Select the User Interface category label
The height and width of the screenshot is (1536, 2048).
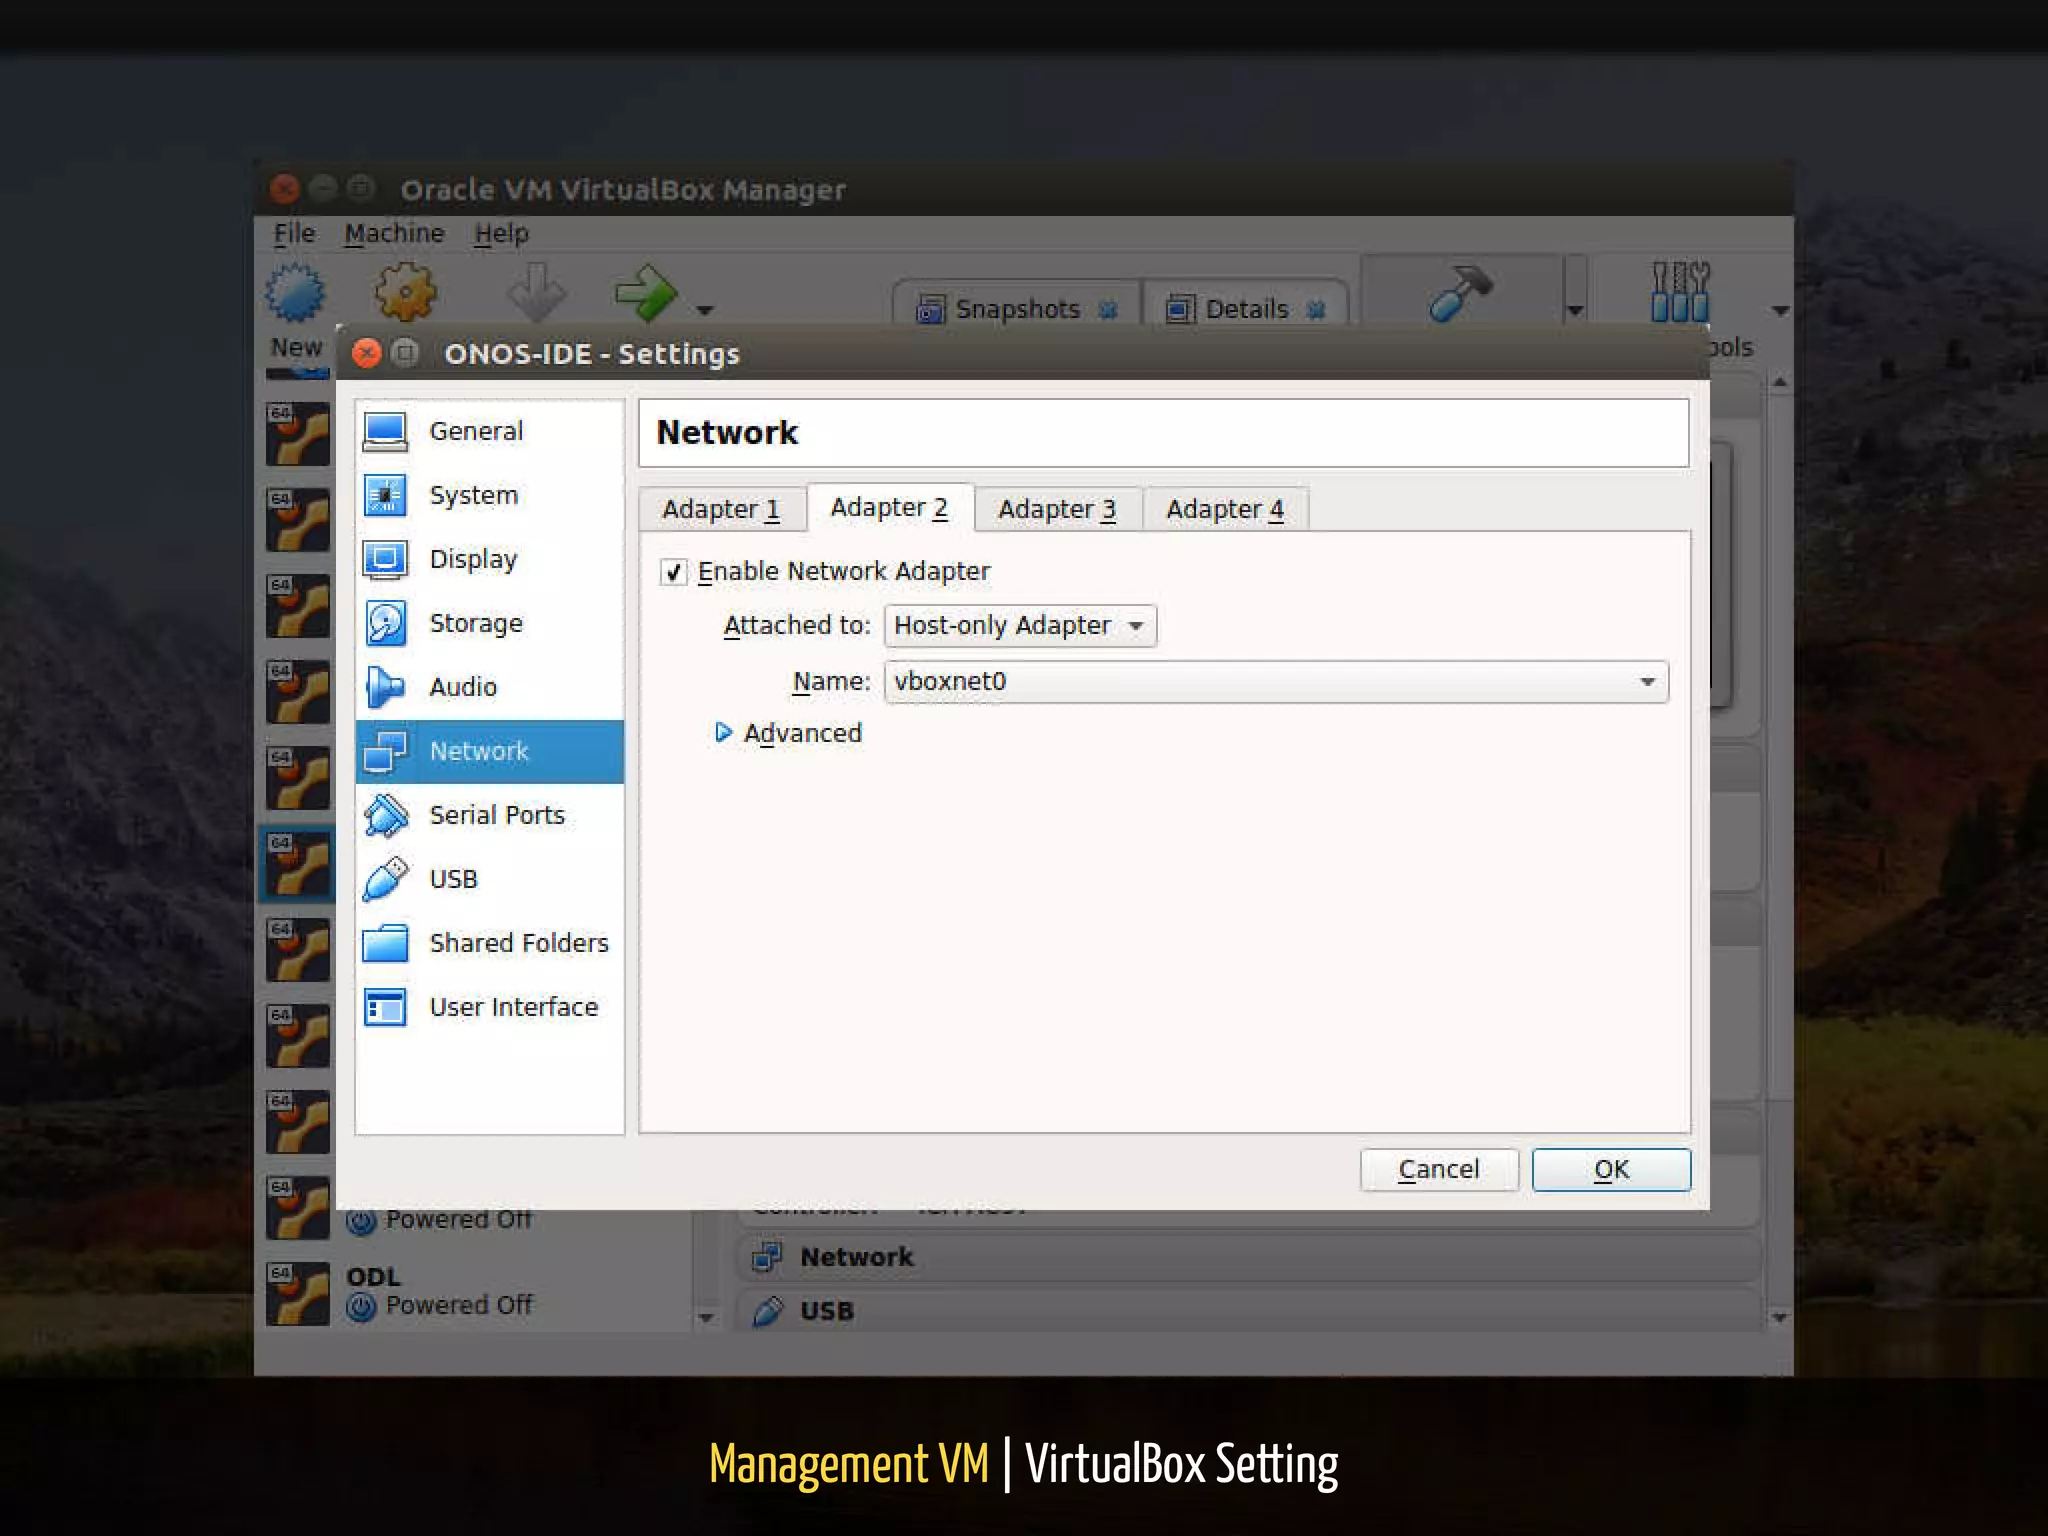(514, 1007)
